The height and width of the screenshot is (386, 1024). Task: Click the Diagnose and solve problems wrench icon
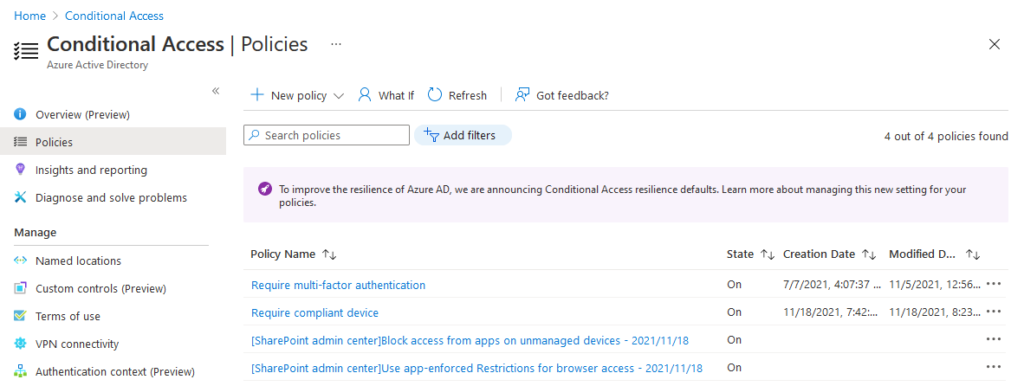20,197
